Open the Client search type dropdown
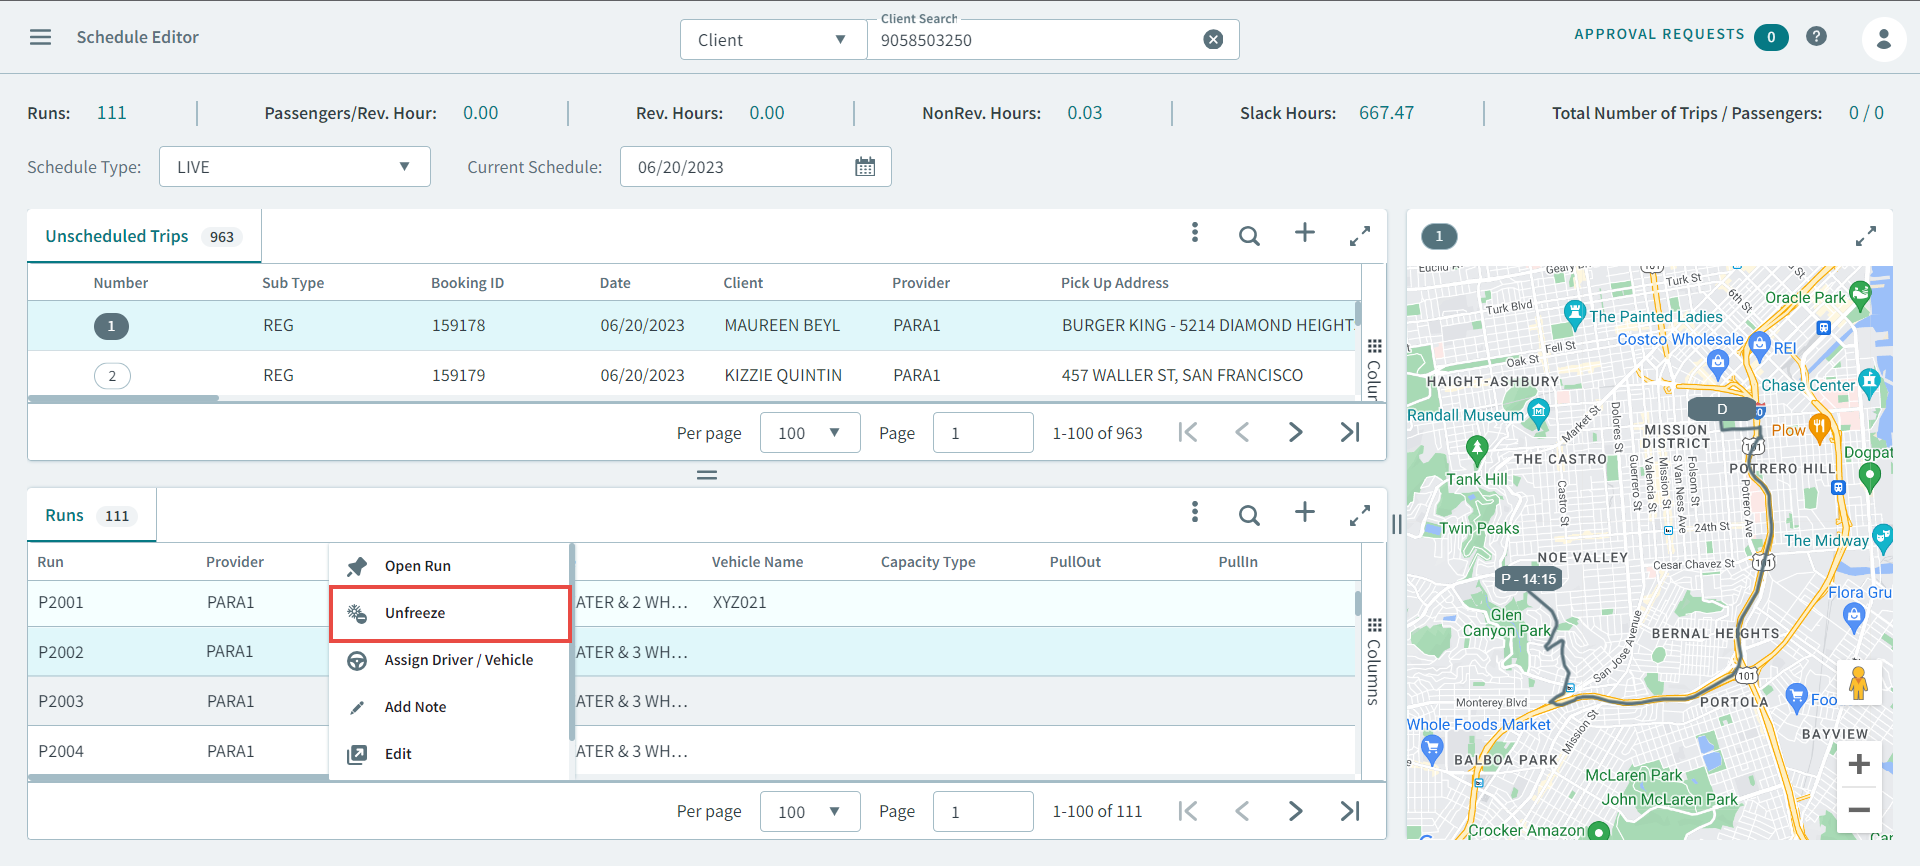The width and height of the screenshot is (1920, 866). (773, 40)
